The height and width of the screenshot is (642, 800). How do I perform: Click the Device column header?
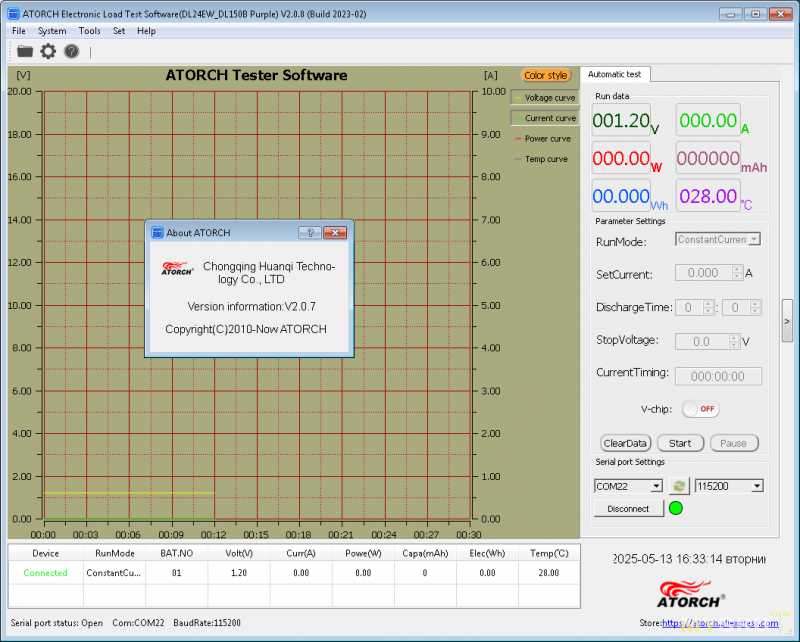(45, 553)
